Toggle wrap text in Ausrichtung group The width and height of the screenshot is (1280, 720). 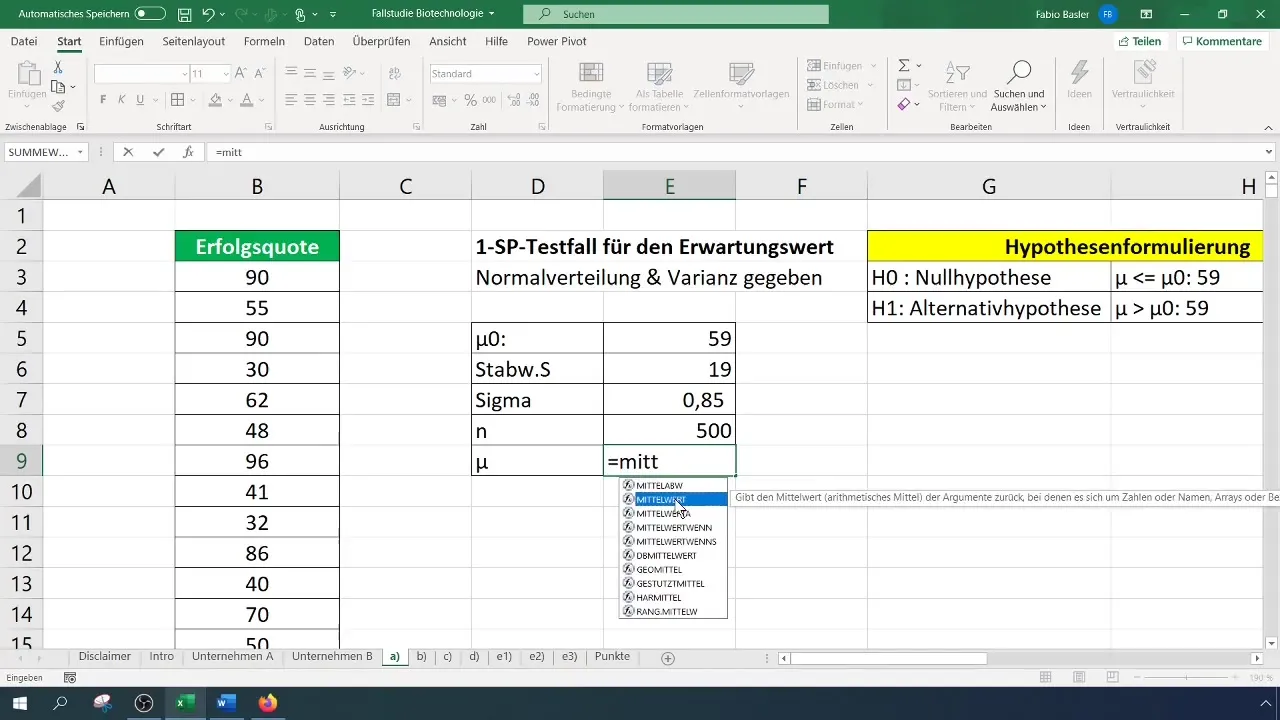[393, 74]
